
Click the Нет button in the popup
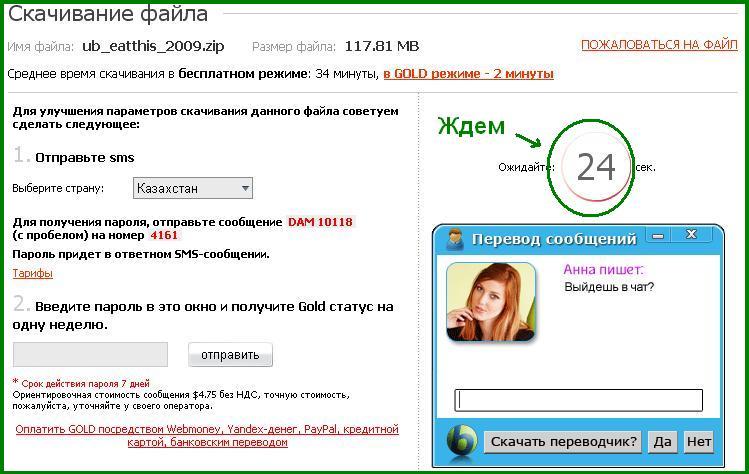698,441
